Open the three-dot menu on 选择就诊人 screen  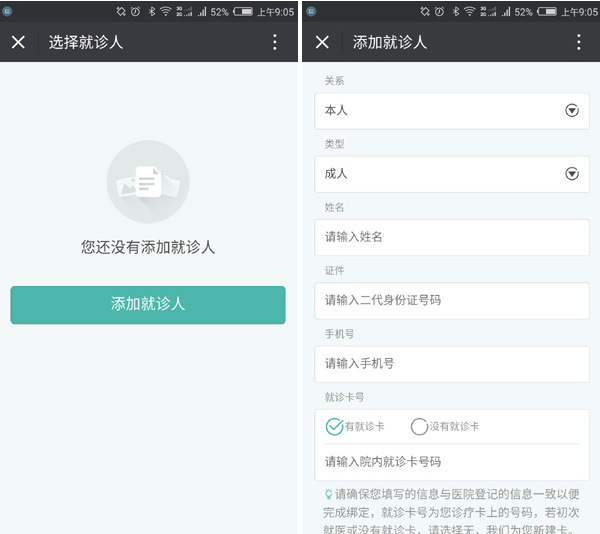275,42
